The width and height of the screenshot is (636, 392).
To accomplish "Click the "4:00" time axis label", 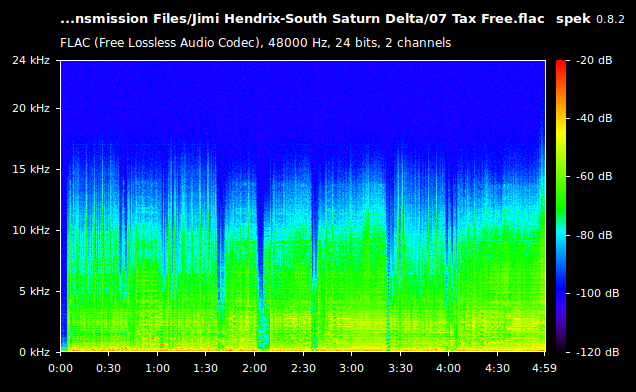I will (448, 368).
